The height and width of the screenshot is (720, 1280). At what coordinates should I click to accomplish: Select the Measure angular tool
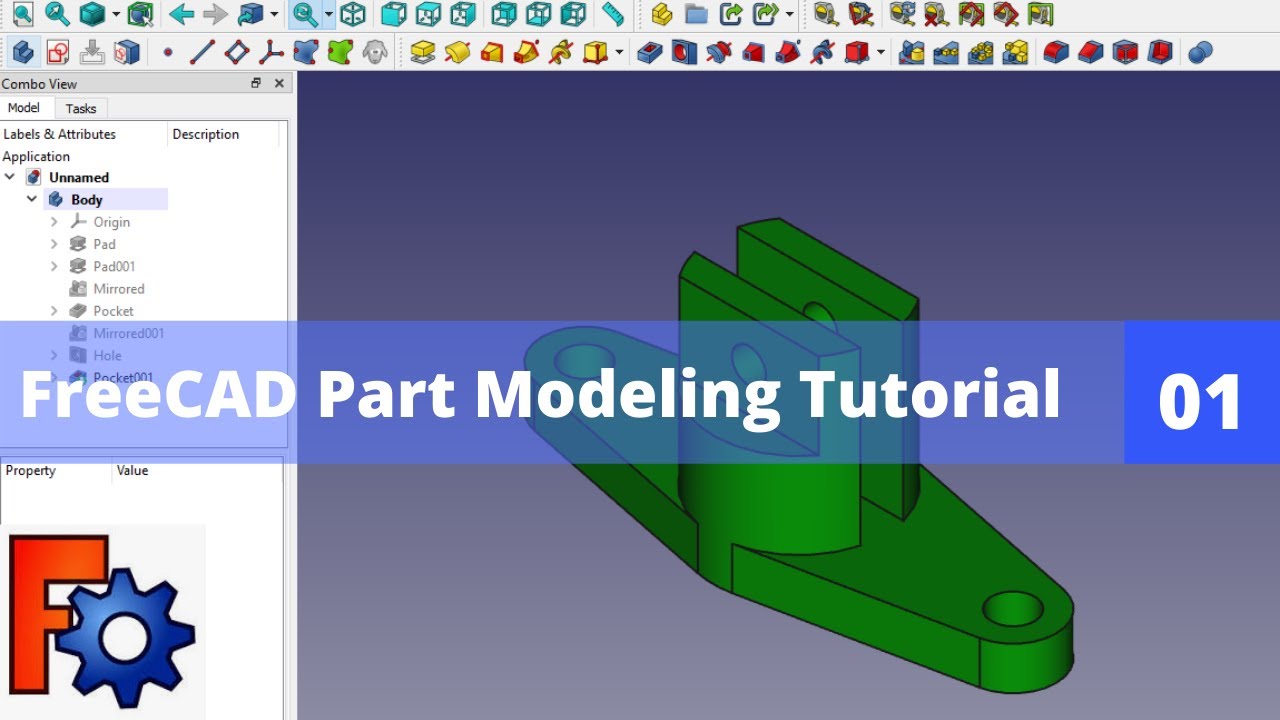click(859, 14)
